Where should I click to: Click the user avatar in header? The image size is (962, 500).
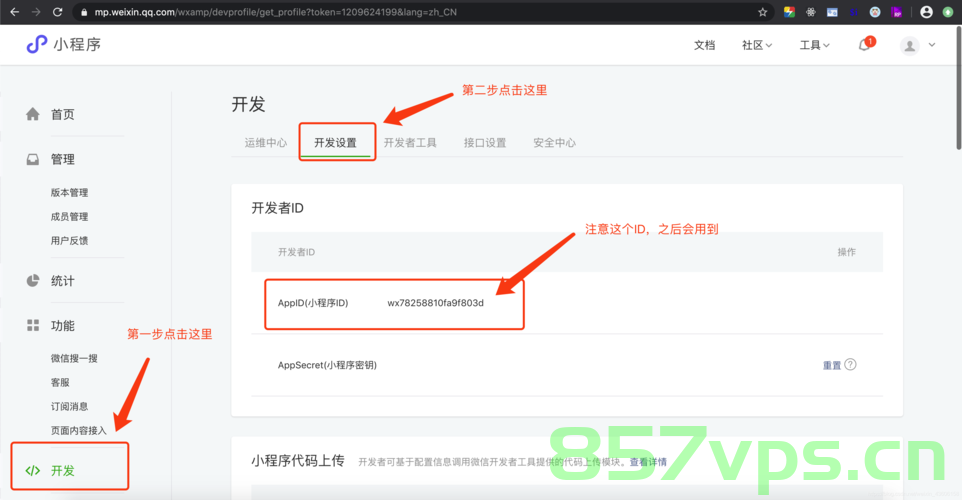pyautogui.click(x=909, y=45)
